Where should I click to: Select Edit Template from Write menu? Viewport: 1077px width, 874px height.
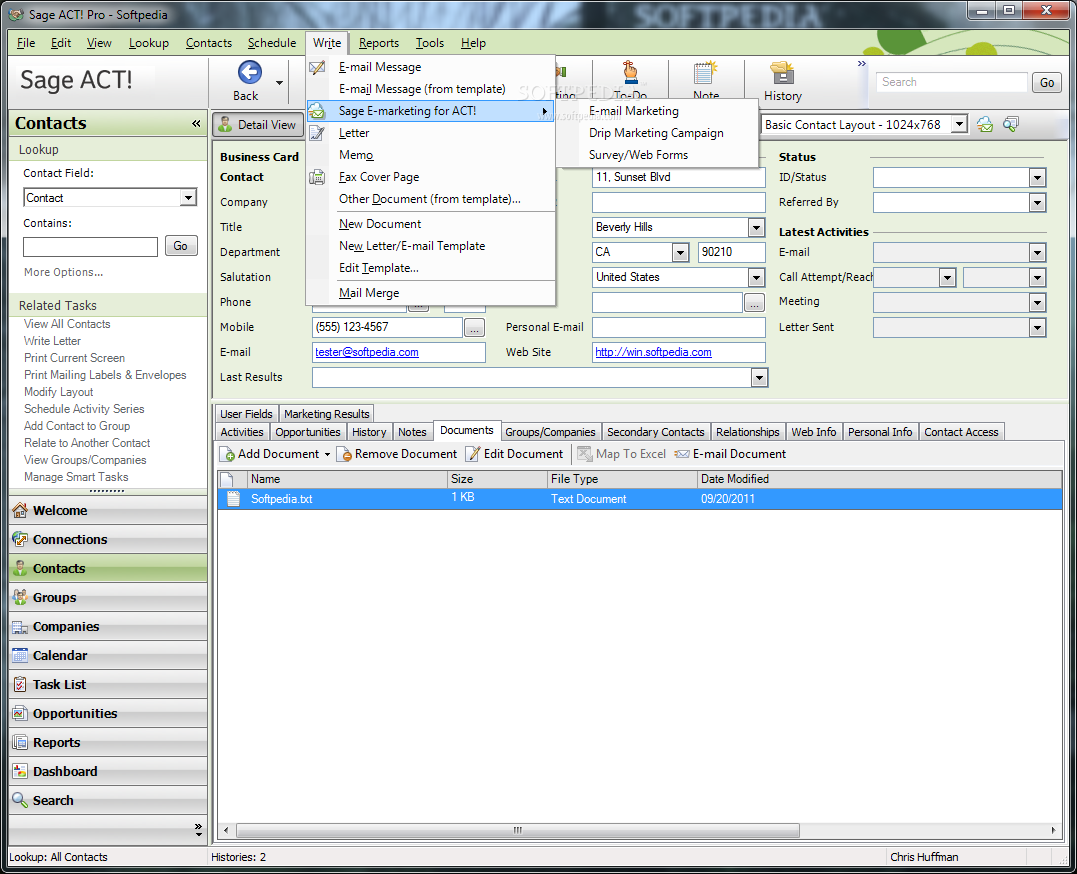pyautogui.click(x=378, y=268)
